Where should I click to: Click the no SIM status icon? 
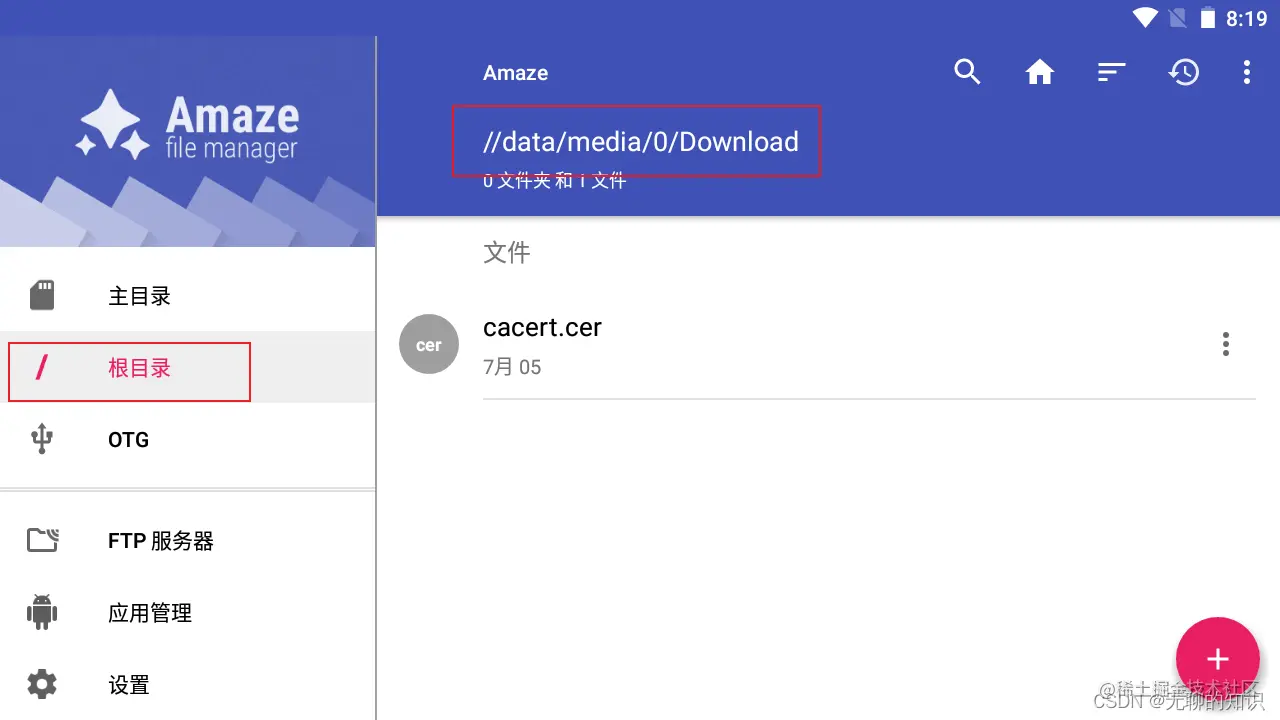tap(1178, 18)
